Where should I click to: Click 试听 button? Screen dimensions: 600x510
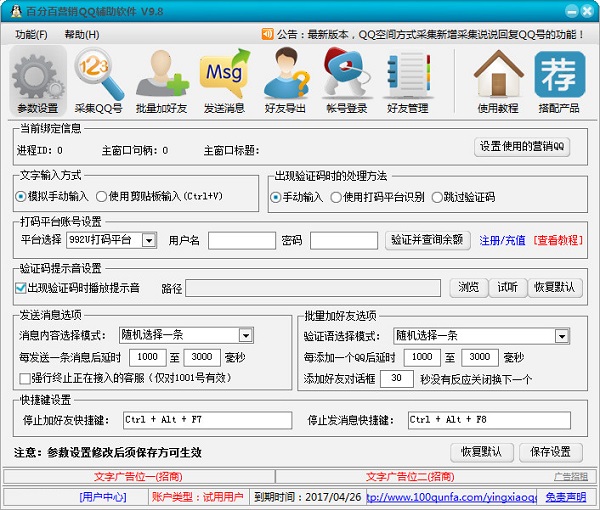[508, 287]
